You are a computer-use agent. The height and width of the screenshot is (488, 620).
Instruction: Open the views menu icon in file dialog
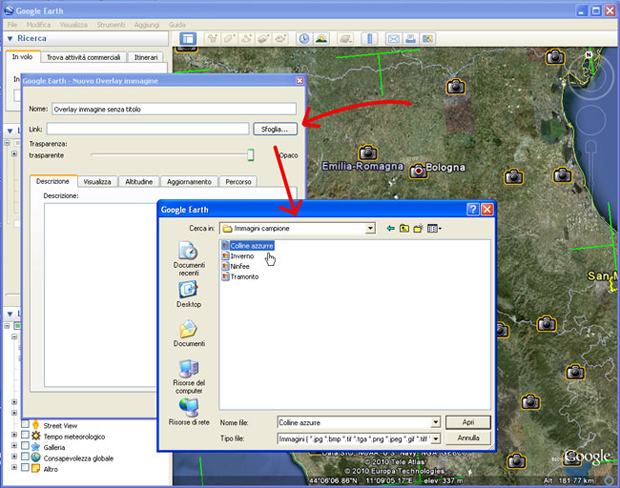pyautogui.click(x=434, y=228)
